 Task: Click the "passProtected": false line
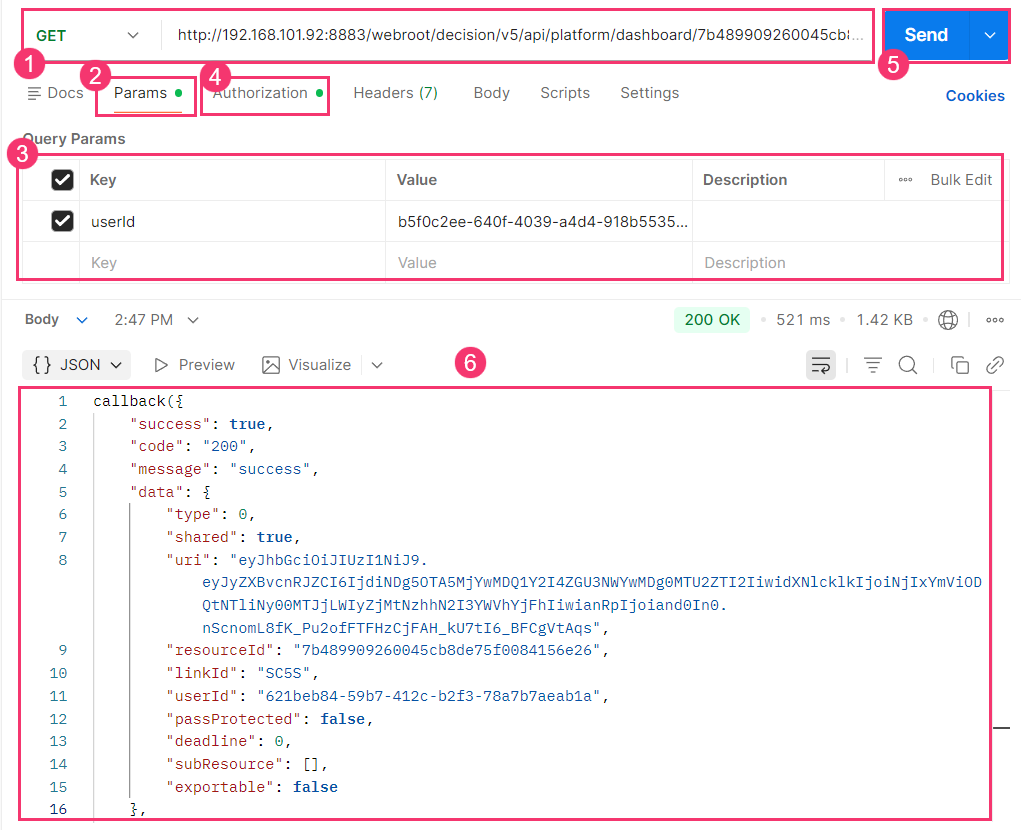269,719
